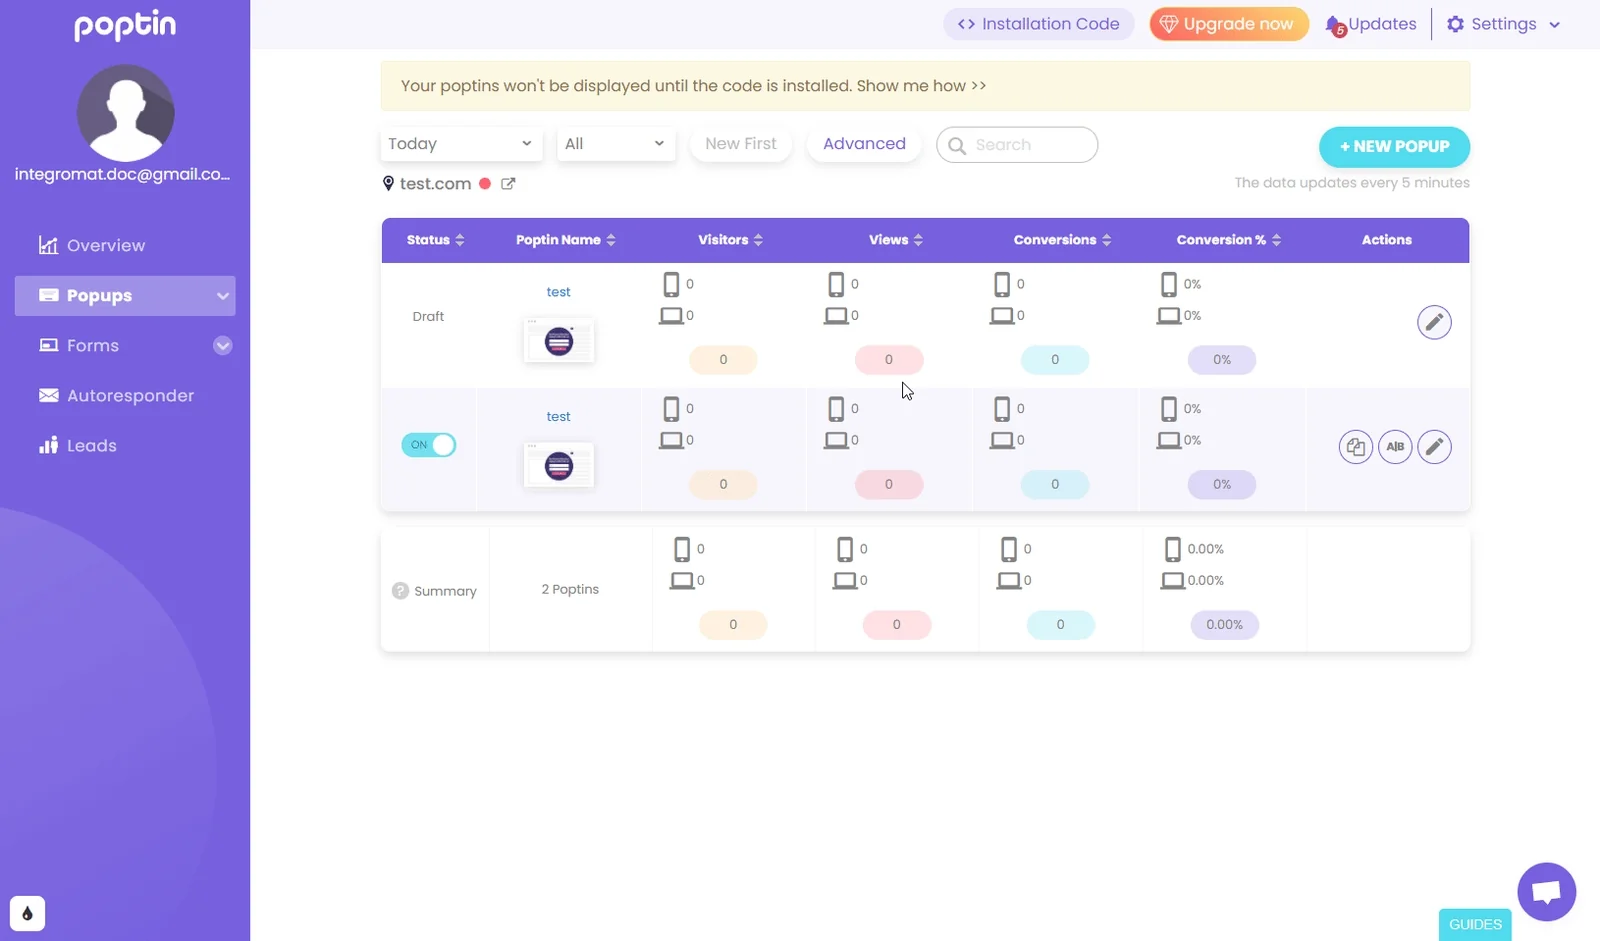Click the "test.com" domain text
The image size is (1600, 941).
(435, 184)
